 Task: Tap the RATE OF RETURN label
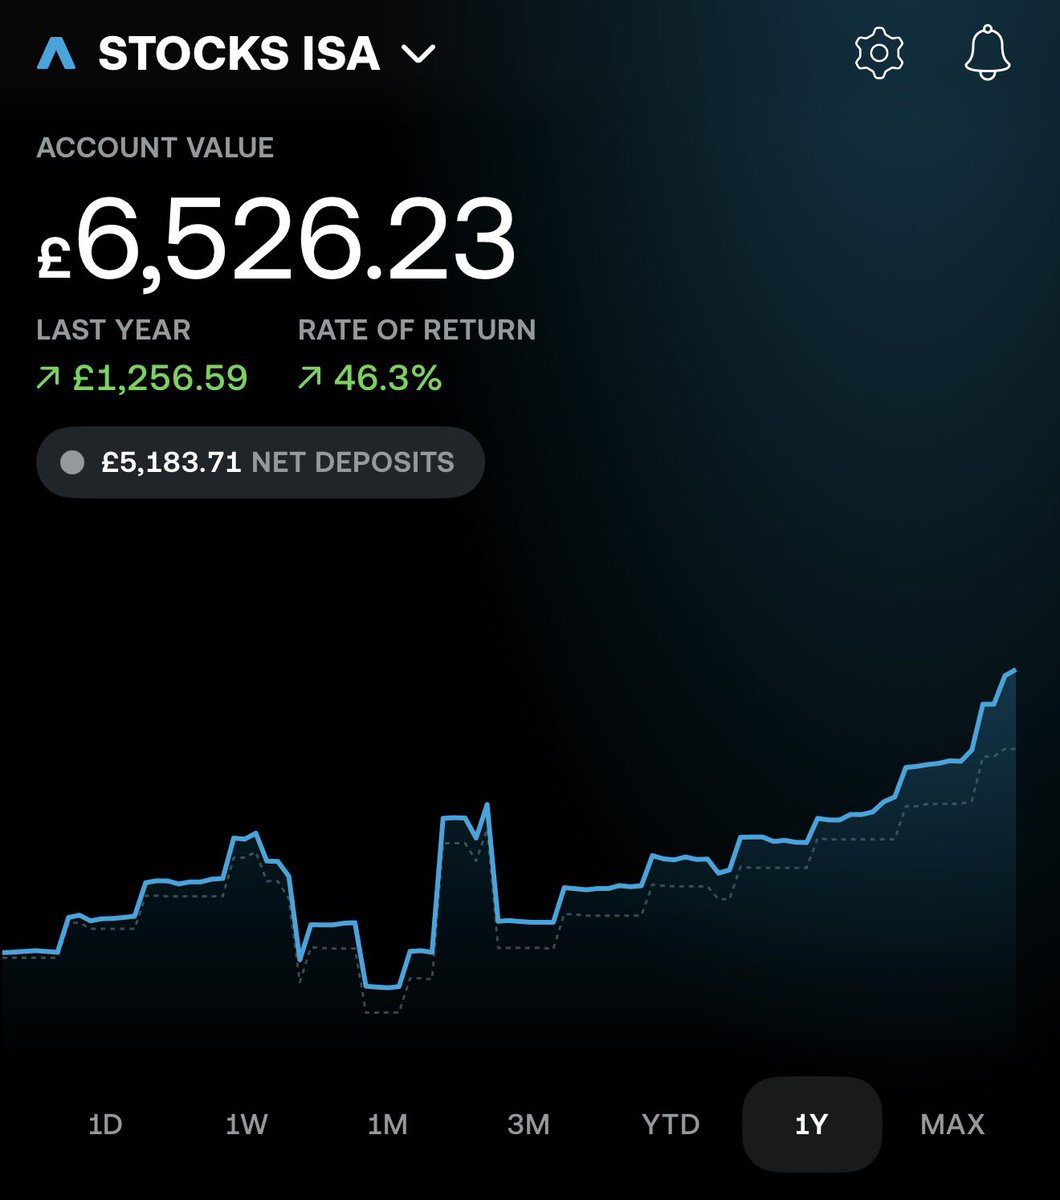[x=417, y=330]
